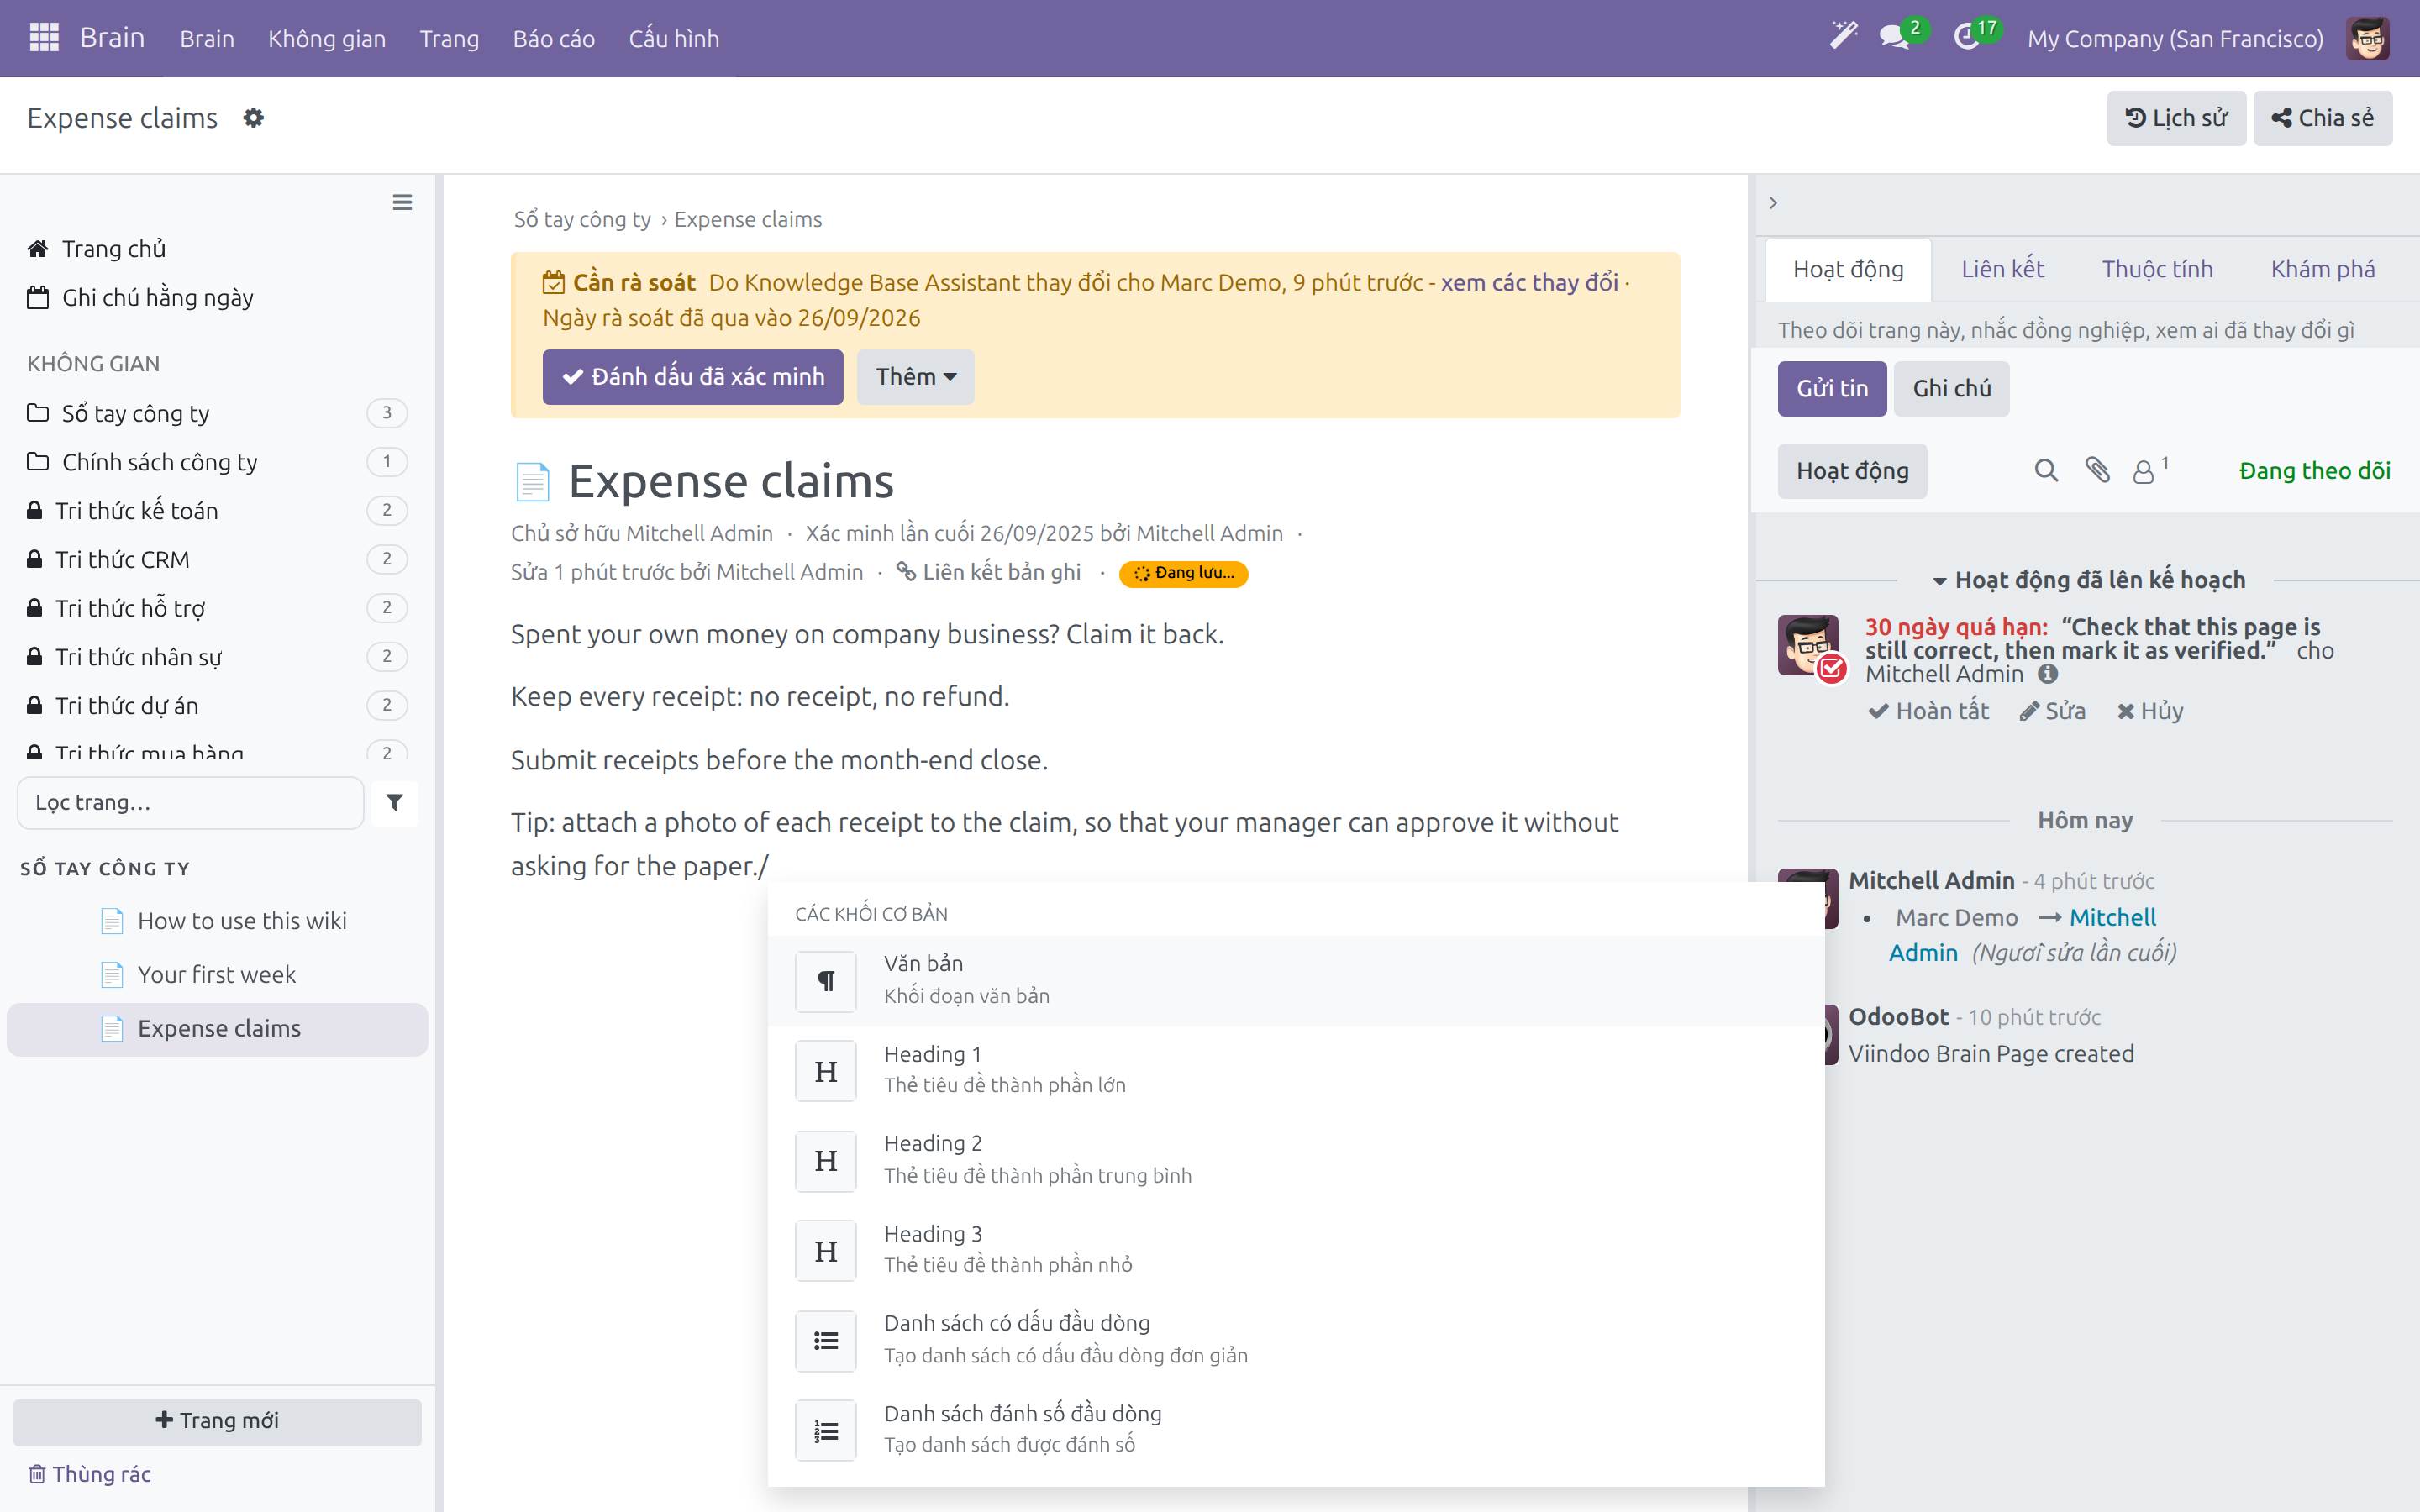Click the Ghi chú log note button
Viewport: 2420px width, 1512px height.
click(1951, 388)
